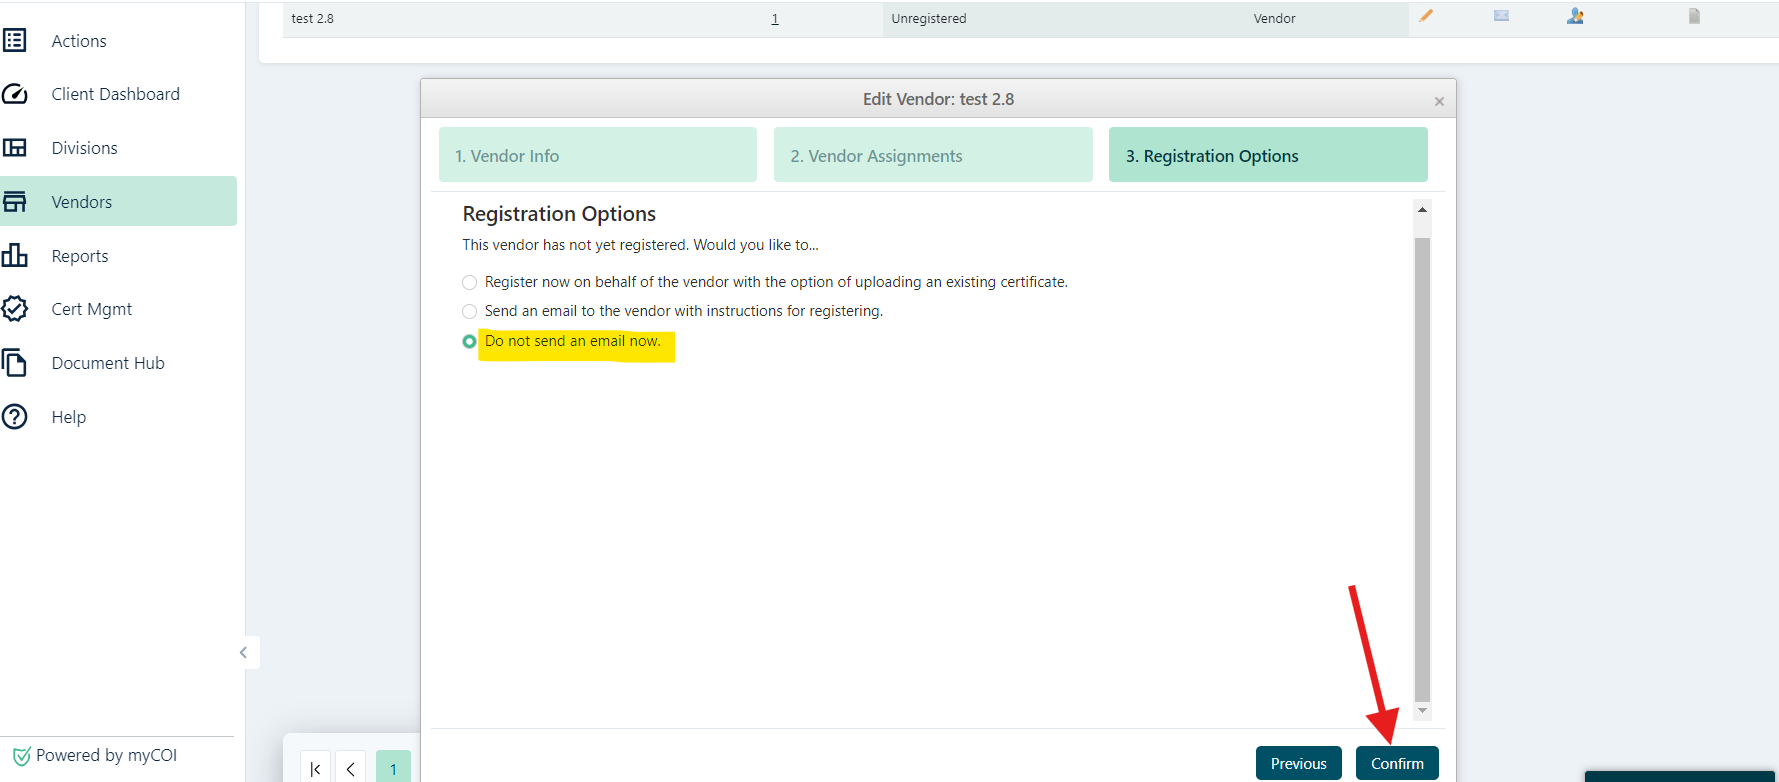The height and width of the screenshot is (782, 1779).
Task: Go to previous page using pagination arrow
Action: click(350, 768)
